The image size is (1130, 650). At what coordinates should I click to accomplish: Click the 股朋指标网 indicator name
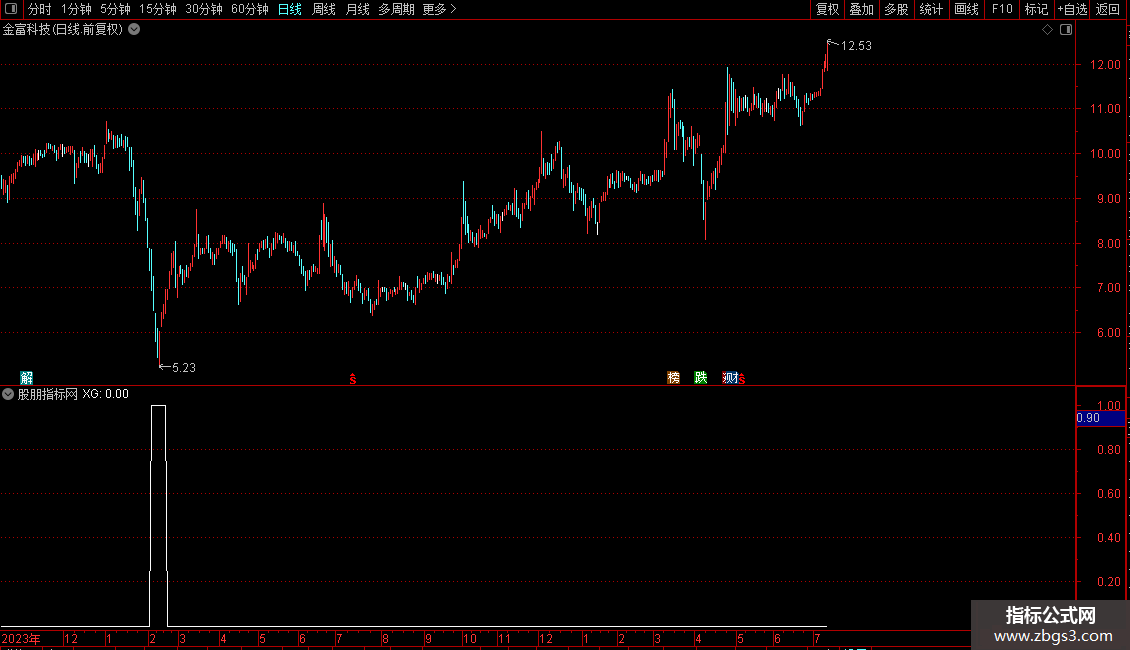click(x=48, y=394)
